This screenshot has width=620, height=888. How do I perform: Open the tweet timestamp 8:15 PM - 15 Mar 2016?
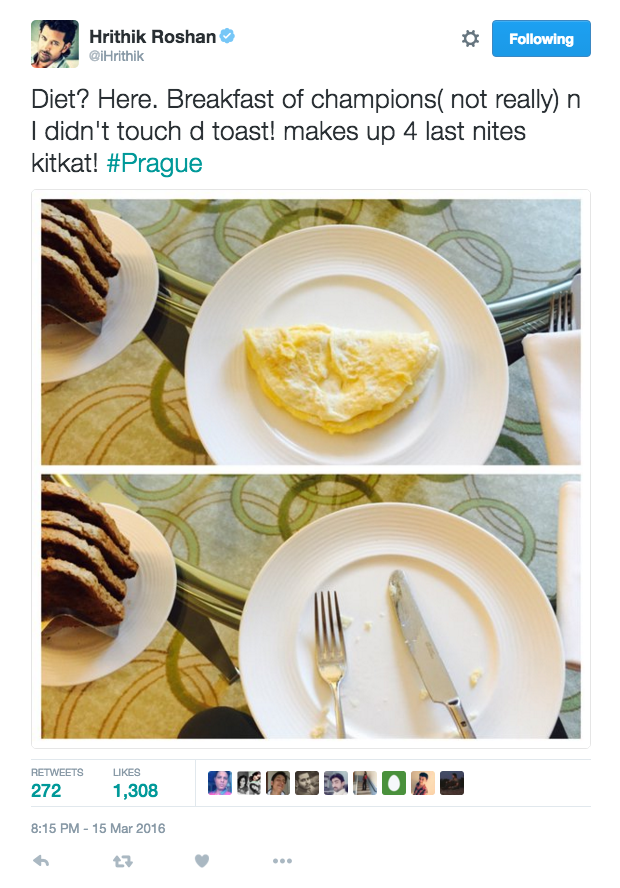tap(98, 829)
